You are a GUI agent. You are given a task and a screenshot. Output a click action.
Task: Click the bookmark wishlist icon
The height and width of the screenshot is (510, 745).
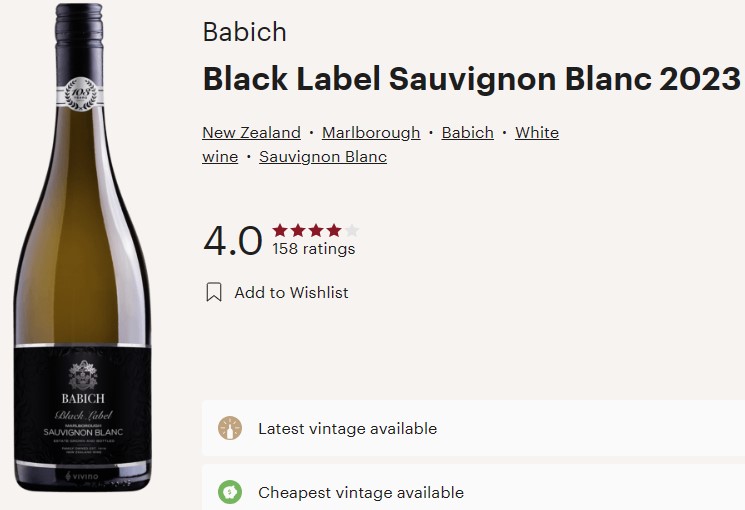click(214, 292)
